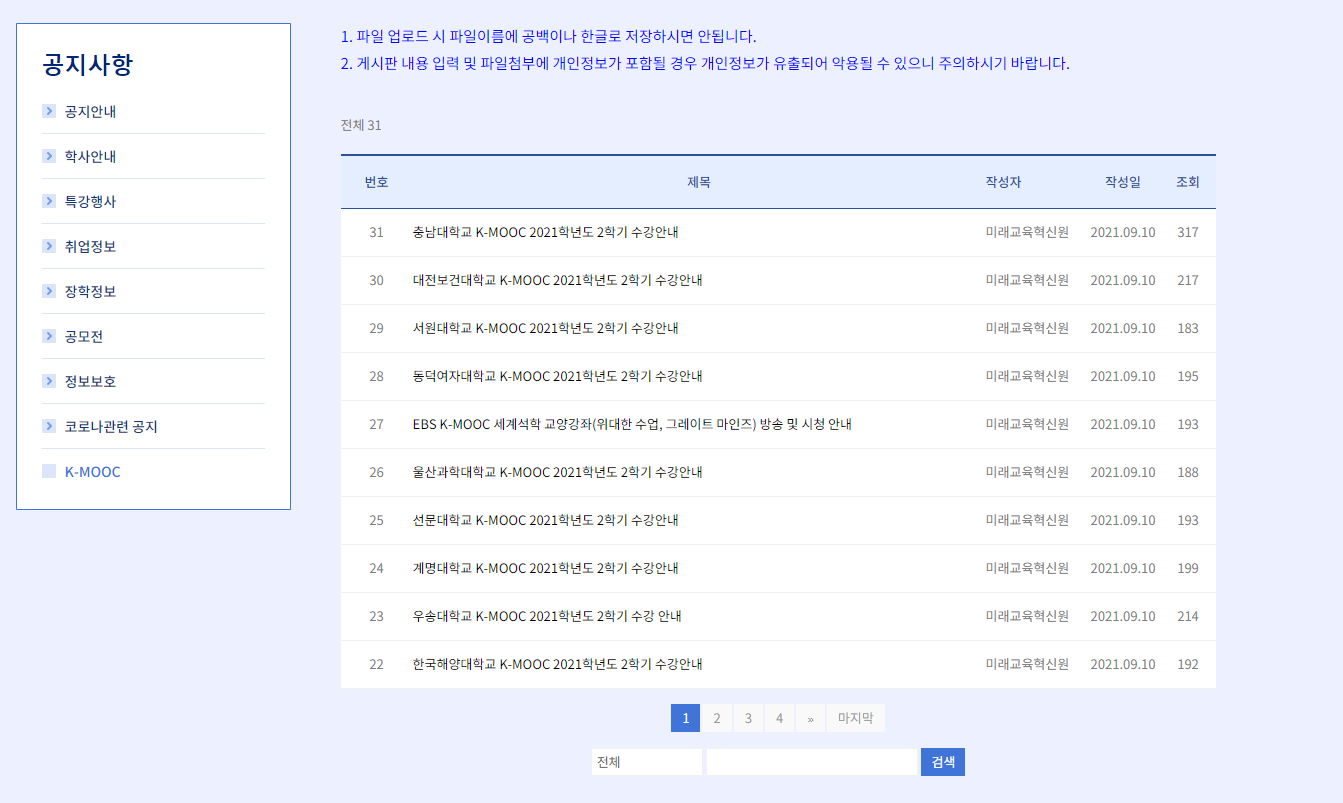The height and width of the screenshot is (803, 1343).
Task: Go to page 4
Action: click(779, 718)
